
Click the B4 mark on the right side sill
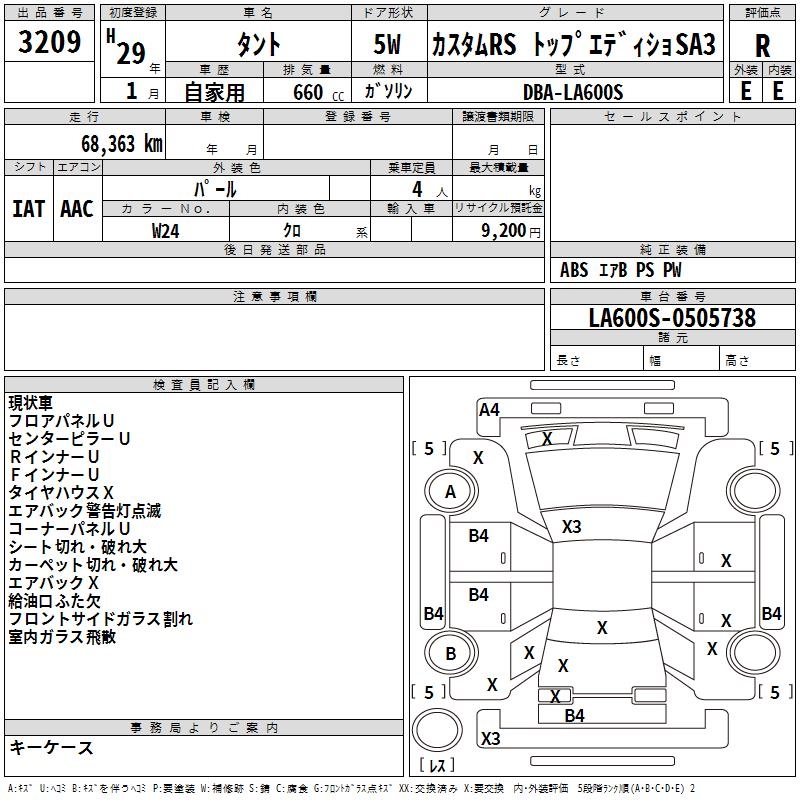click(771, 614)
